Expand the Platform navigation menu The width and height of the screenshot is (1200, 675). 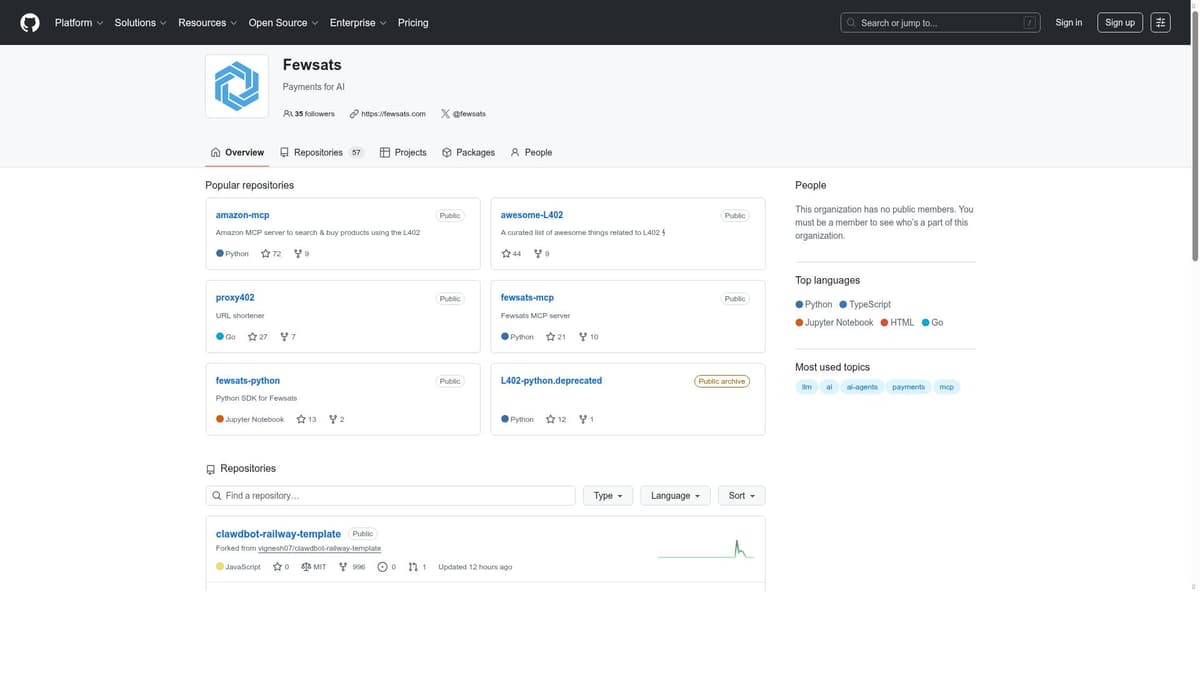pos(79,22)
